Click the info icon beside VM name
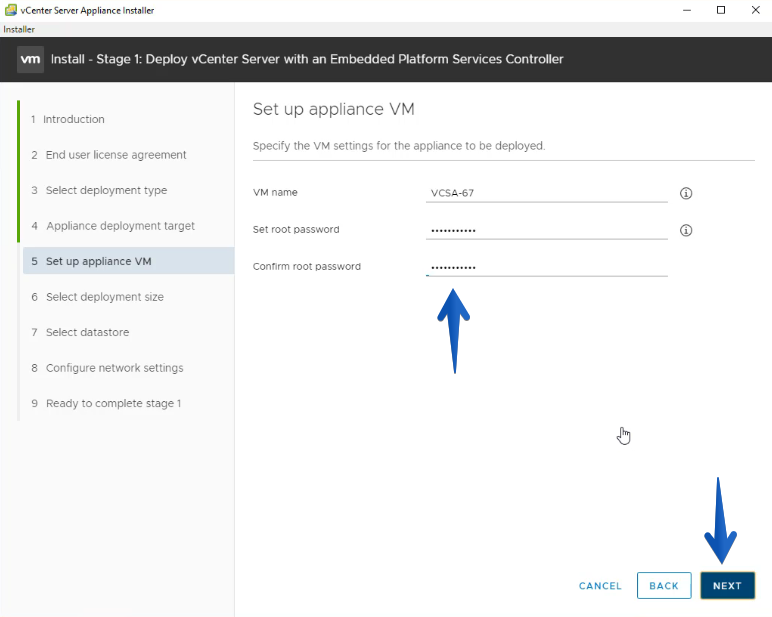772x617 pixels. (686, 193)
